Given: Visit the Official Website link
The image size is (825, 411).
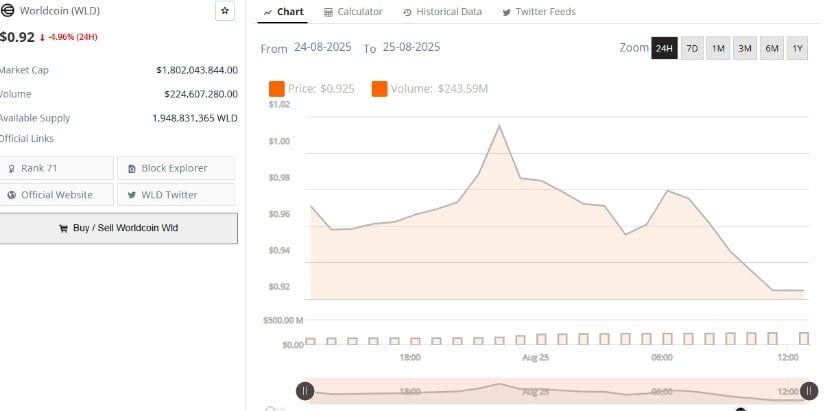Looking at the screenshot, I should point(56,195).
